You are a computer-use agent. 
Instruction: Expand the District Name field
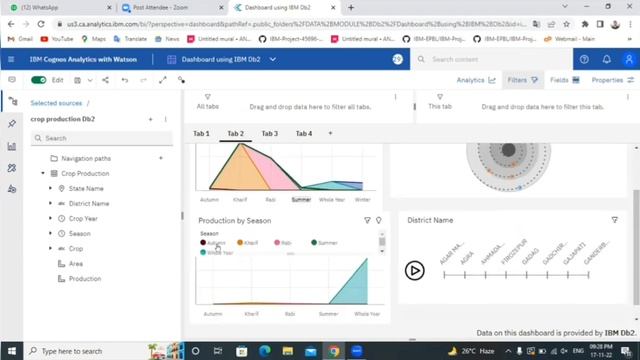[50, 203]
